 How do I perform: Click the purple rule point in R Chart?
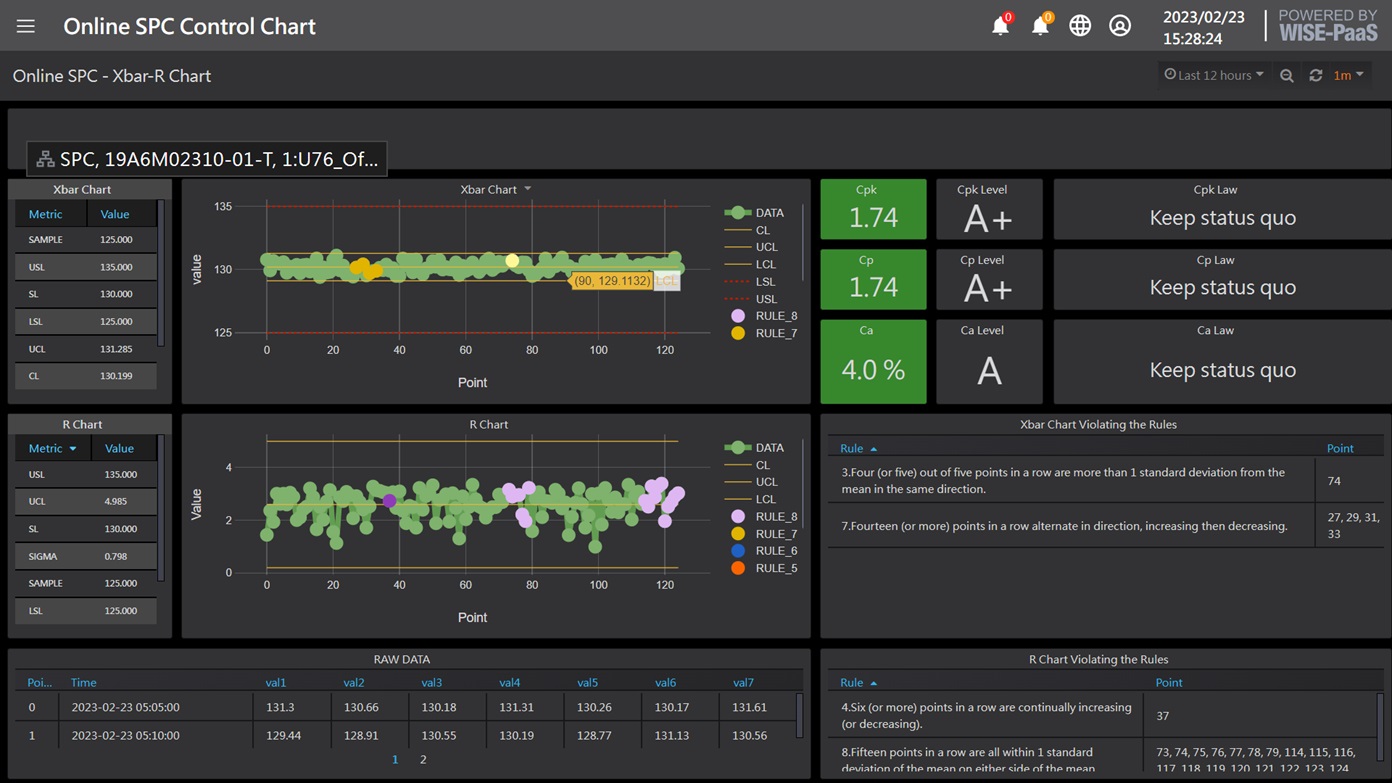pos(390,500)
